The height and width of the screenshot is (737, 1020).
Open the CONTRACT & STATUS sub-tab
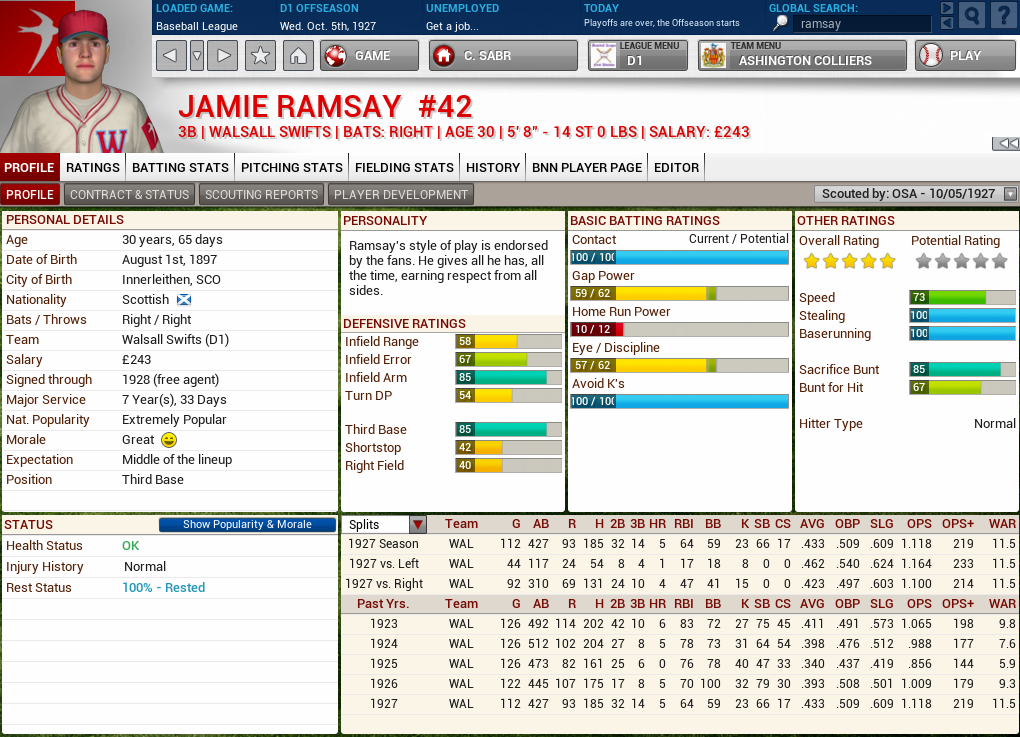pos(129,194)
